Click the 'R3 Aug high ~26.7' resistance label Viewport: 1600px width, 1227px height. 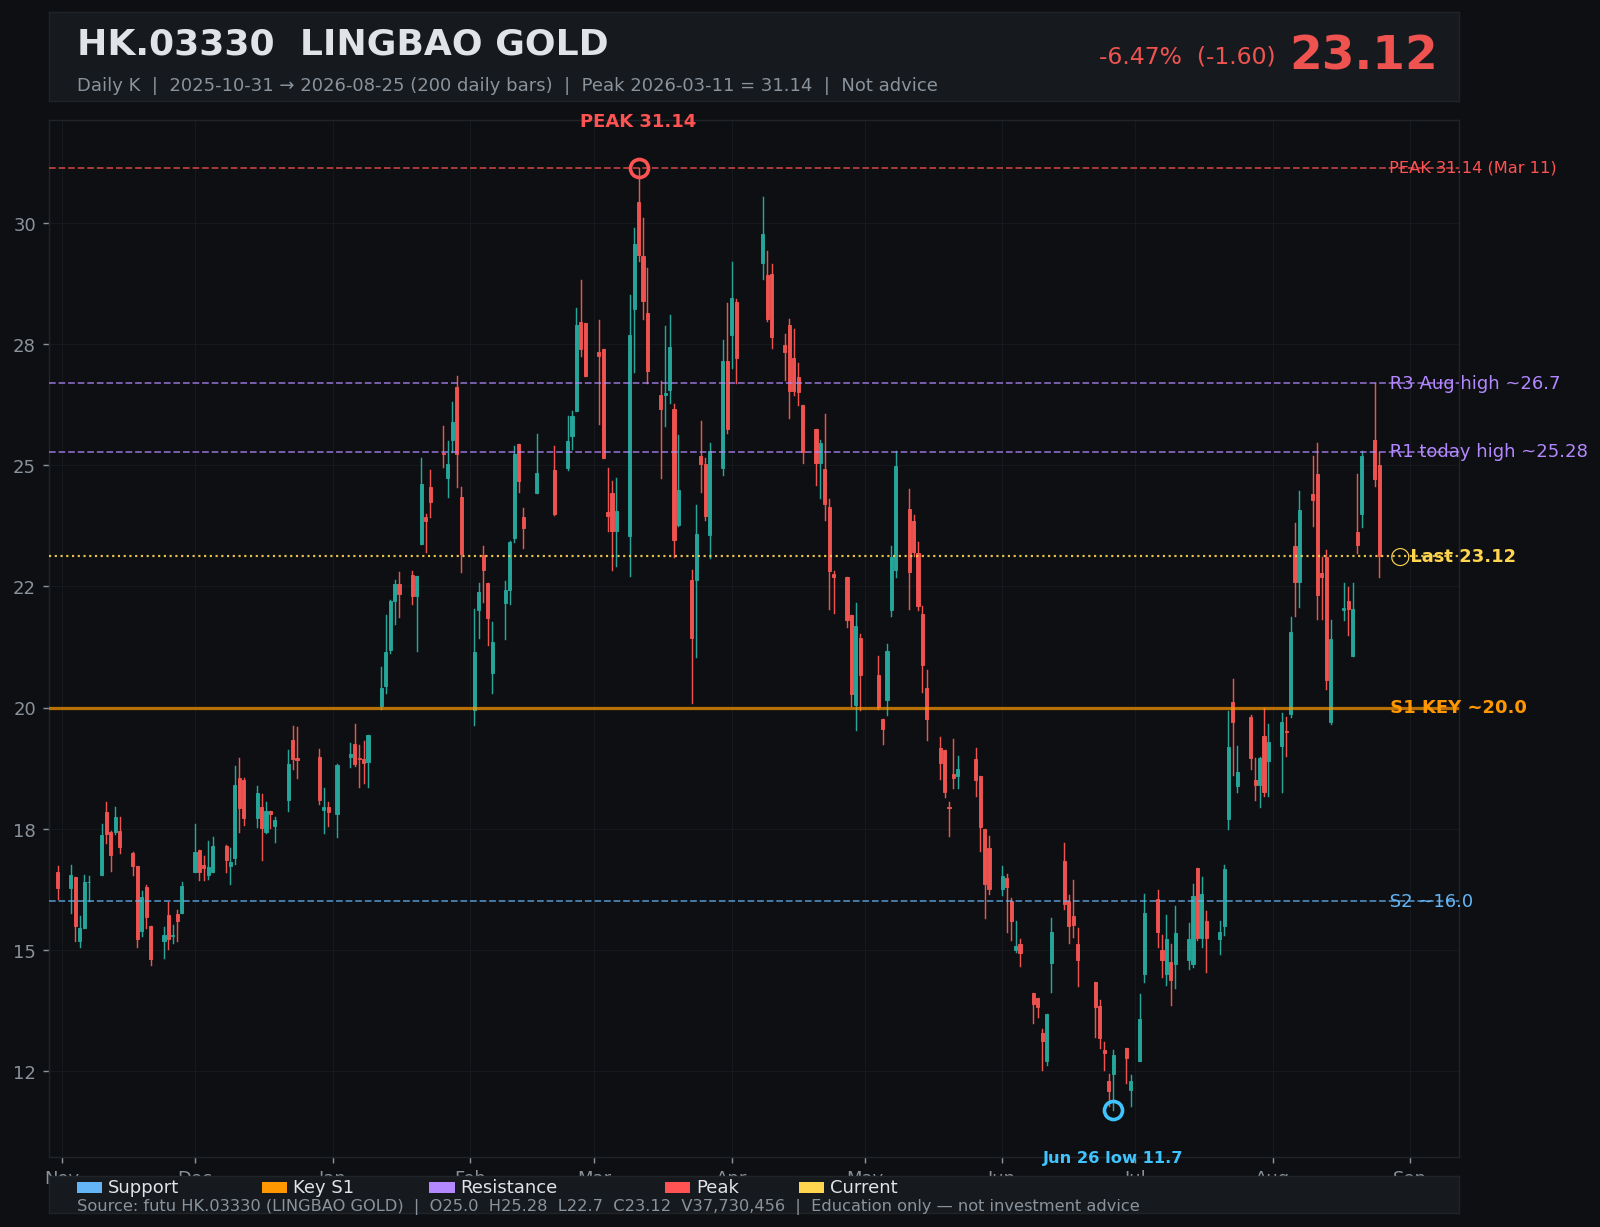pyautogui.click(x=1475, y=383)
